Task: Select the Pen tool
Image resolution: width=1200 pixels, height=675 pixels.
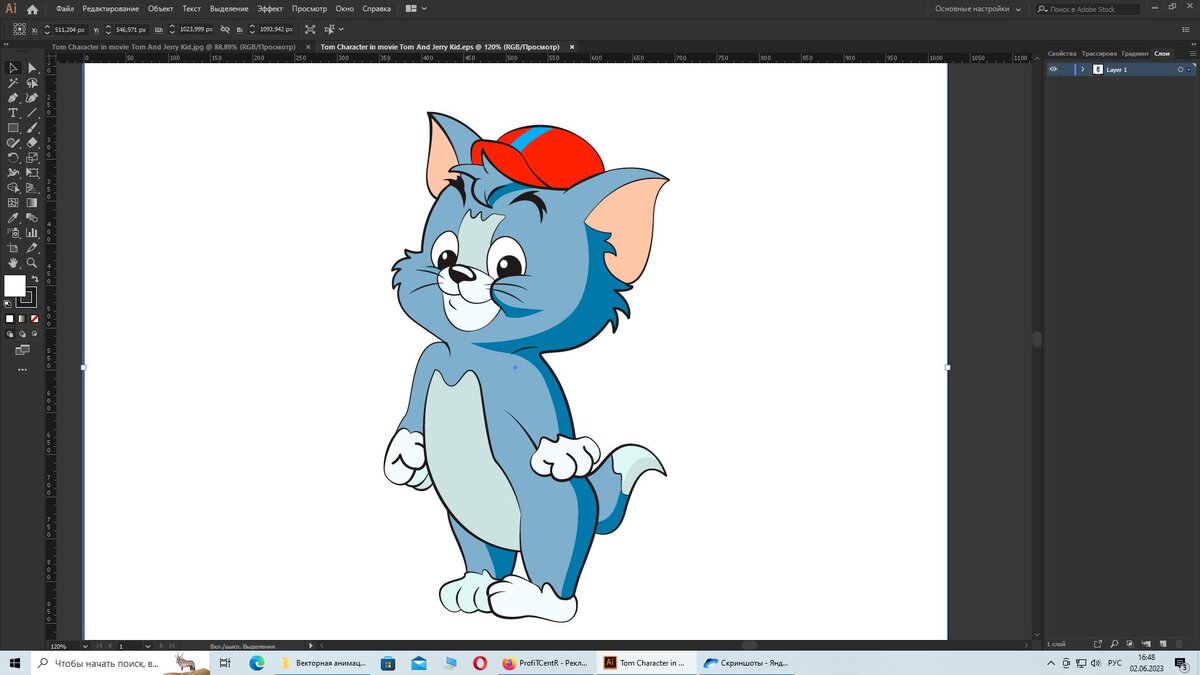Action: [13, 98]
